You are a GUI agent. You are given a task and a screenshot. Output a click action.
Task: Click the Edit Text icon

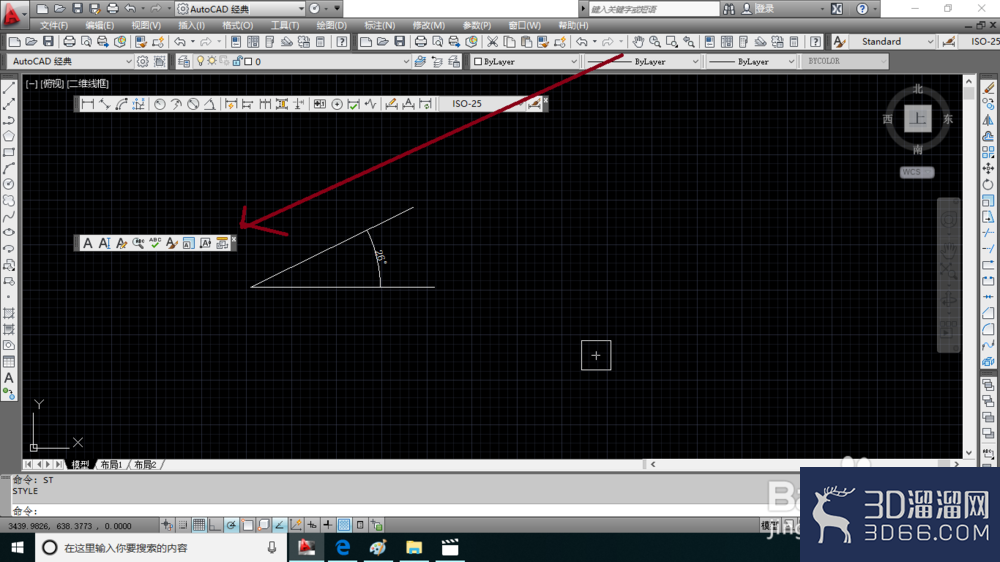coord(121,243)
